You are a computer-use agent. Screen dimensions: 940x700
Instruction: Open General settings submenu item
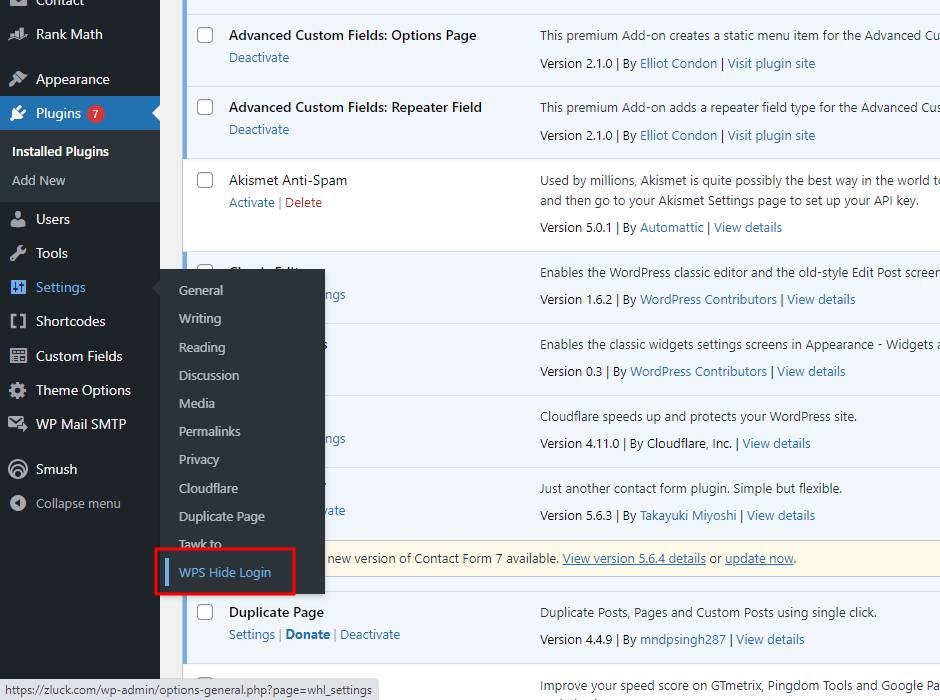point(201,290)
